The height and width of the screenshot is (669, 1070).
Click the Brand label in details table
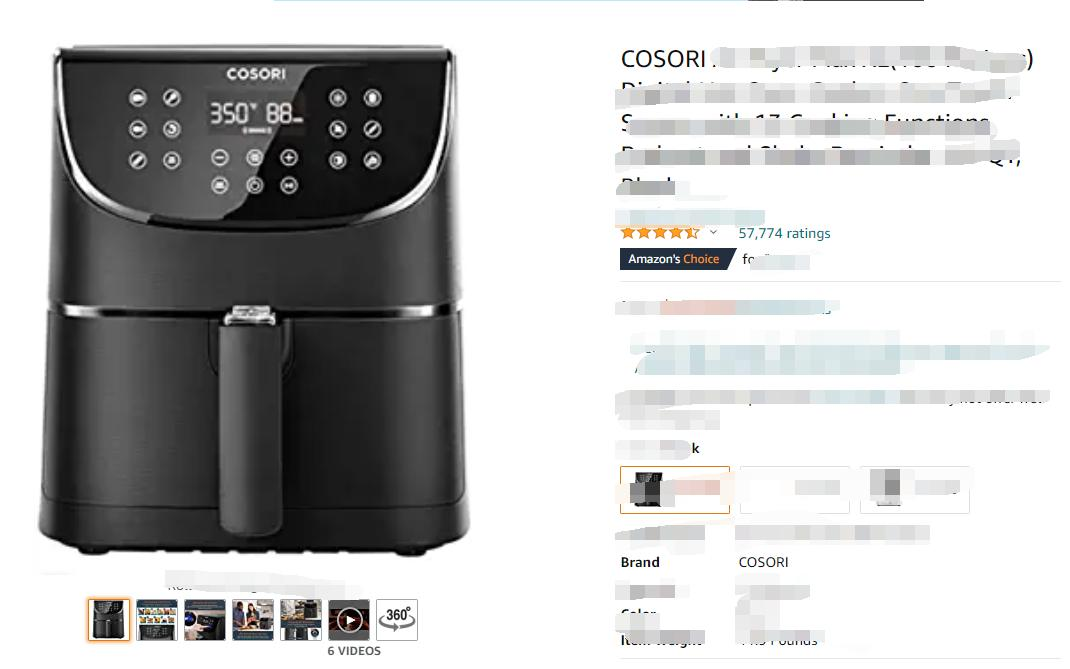(x=640, y=563)
